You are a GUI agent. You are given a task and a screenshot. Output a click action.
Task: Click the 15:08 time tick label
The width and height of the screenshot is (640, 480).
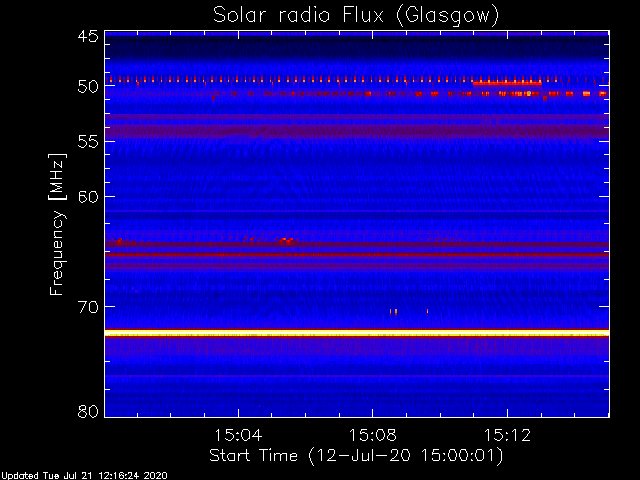tap(372, 435)
